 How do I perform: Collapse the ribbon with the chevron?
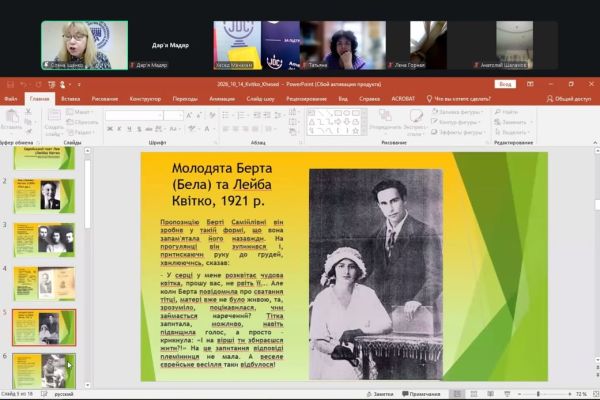point(595,142)
